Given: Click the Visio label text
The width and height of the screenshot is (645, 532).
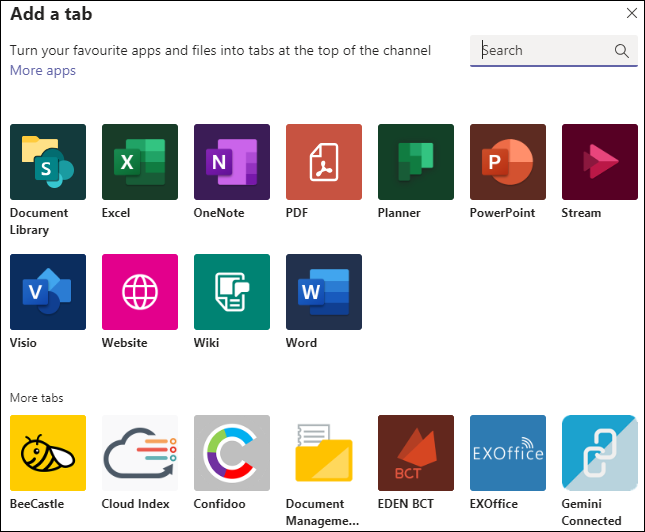Looking at the screenshot, I should tap(23, 343).
